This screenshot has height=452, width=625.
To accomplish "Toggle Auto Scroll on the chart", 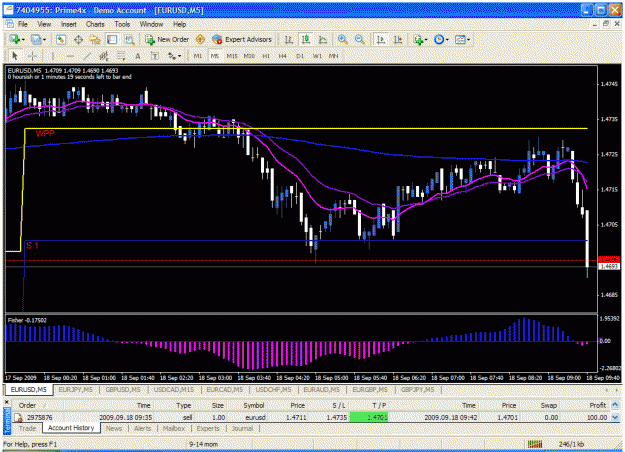I will pos(381,39).
